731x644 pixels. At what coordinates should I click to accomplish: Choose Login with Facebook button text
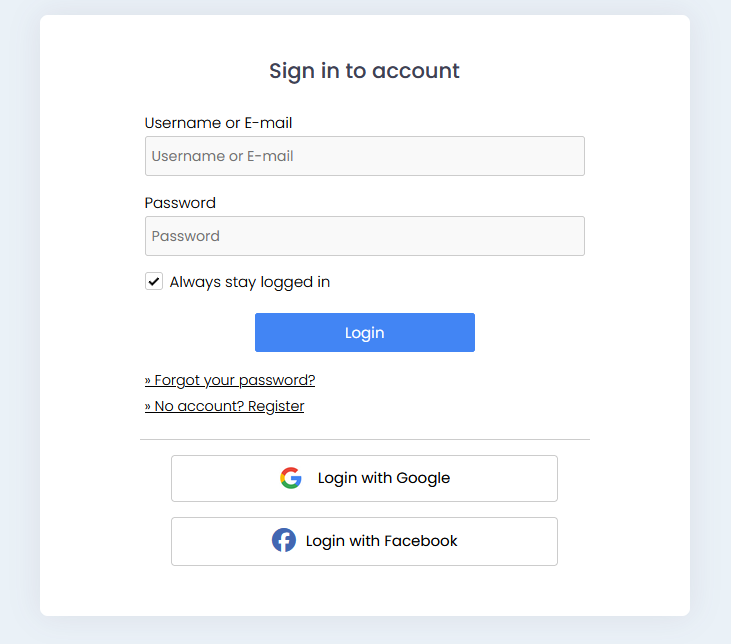[382, 541]
